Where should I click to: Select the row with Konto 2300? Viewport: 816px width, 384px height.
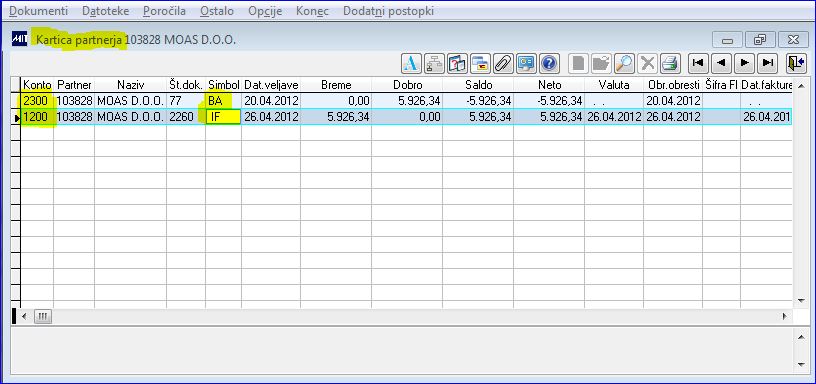click(x=406, y=100)
